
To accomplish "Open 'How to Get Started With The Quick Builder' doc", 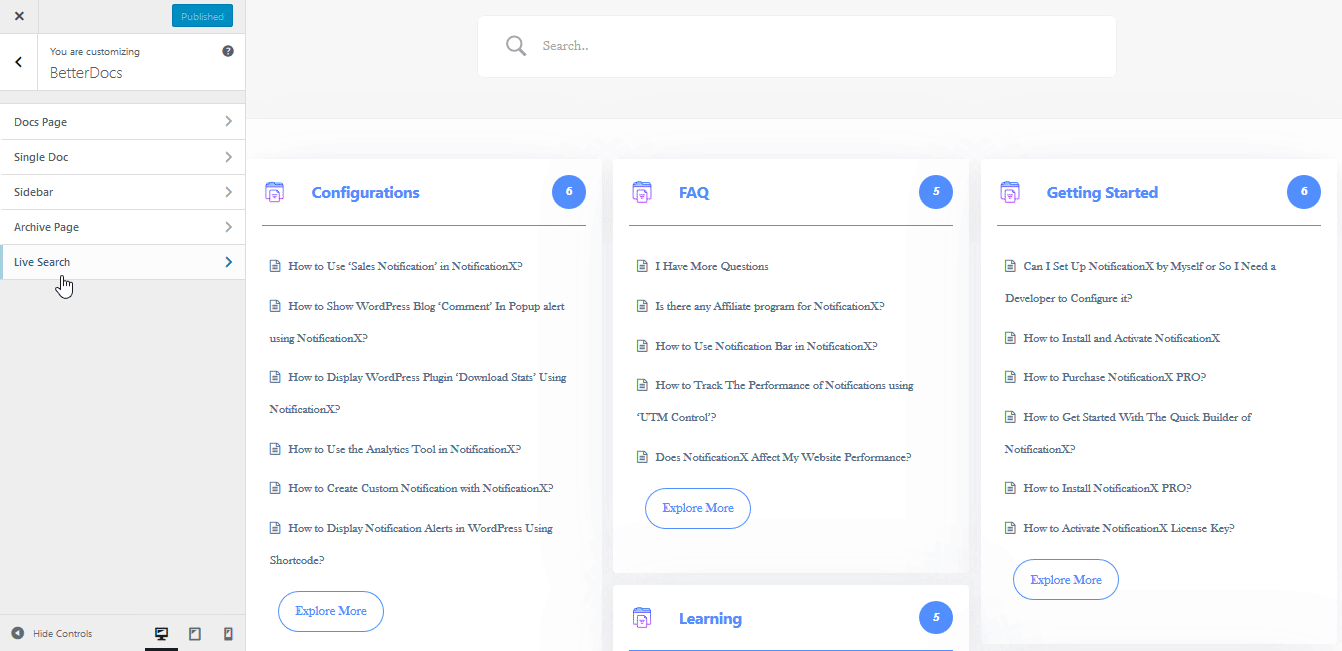I will [x=1128, y=433].
